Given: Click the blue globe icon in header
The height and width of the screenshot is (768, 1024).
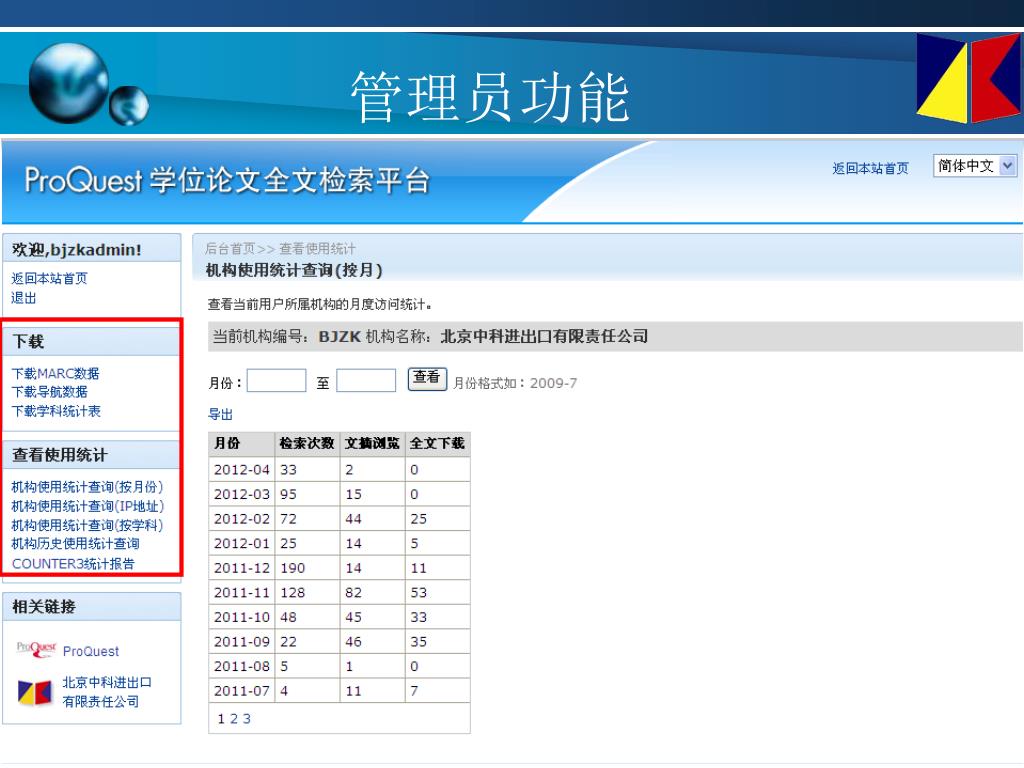Looking at the screenshot, I should point(69,83).
